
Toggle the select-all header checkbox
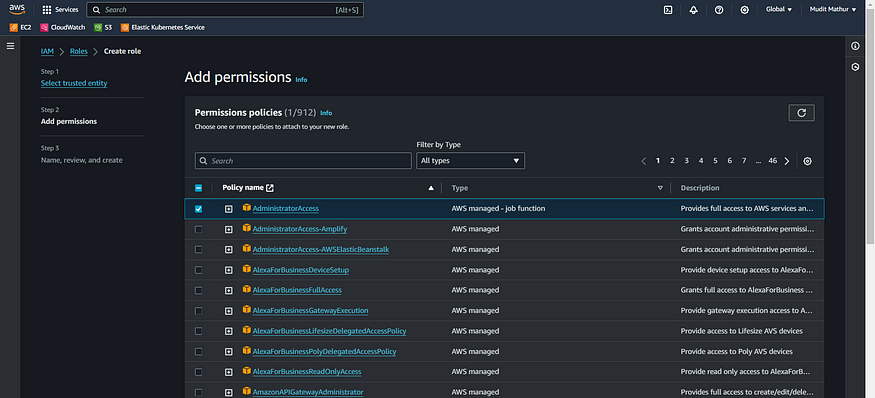pos(198,188)
